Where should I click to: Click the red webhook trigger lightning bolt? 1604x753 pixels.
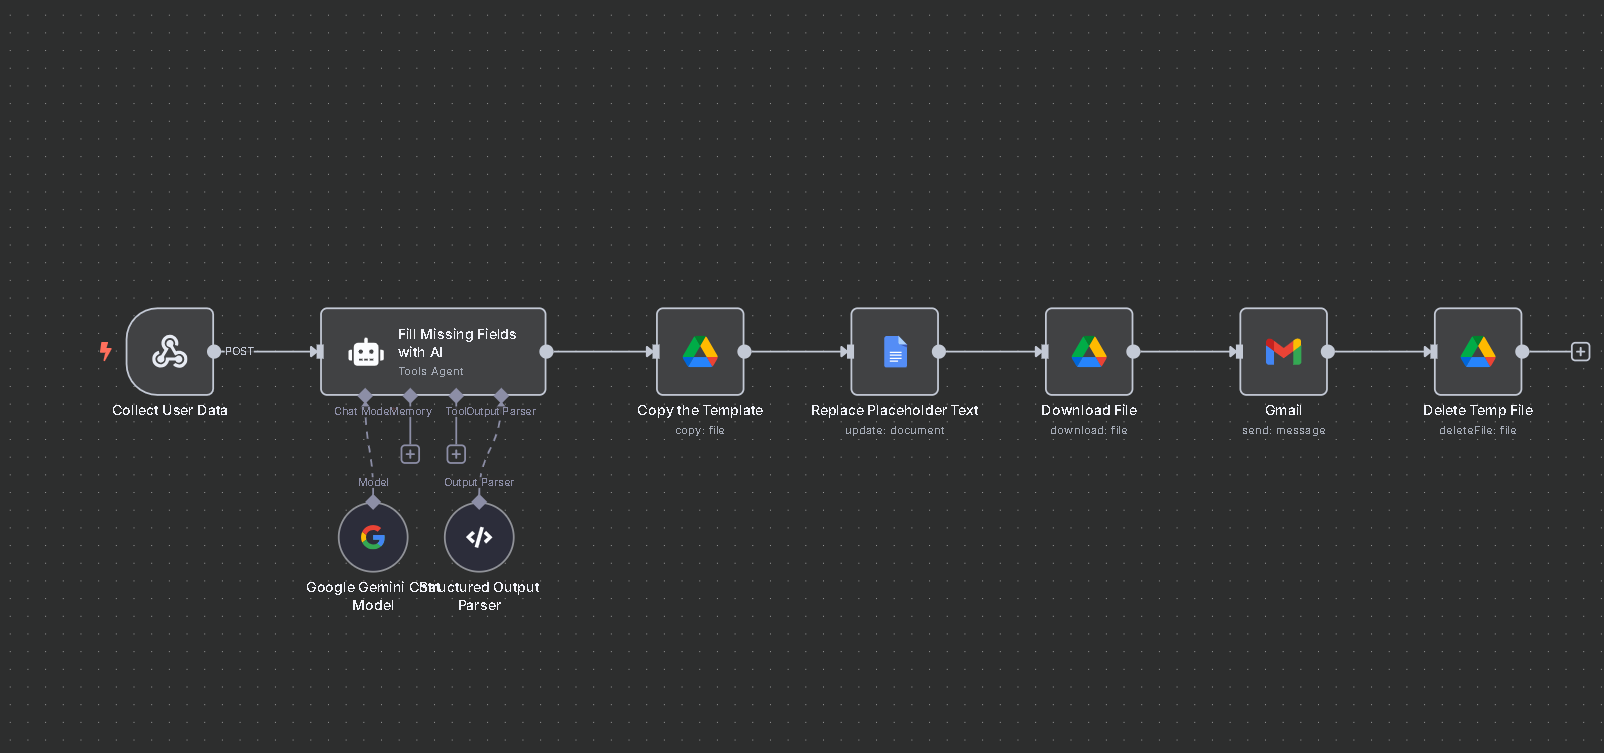coord(105,351)
